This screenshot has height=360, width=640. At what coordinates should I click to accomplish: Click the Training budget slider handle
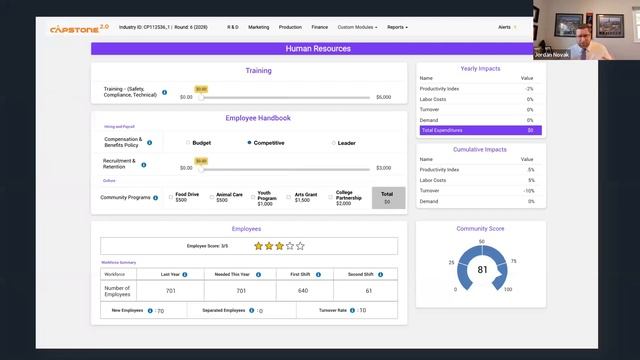(x=201, y=98)
